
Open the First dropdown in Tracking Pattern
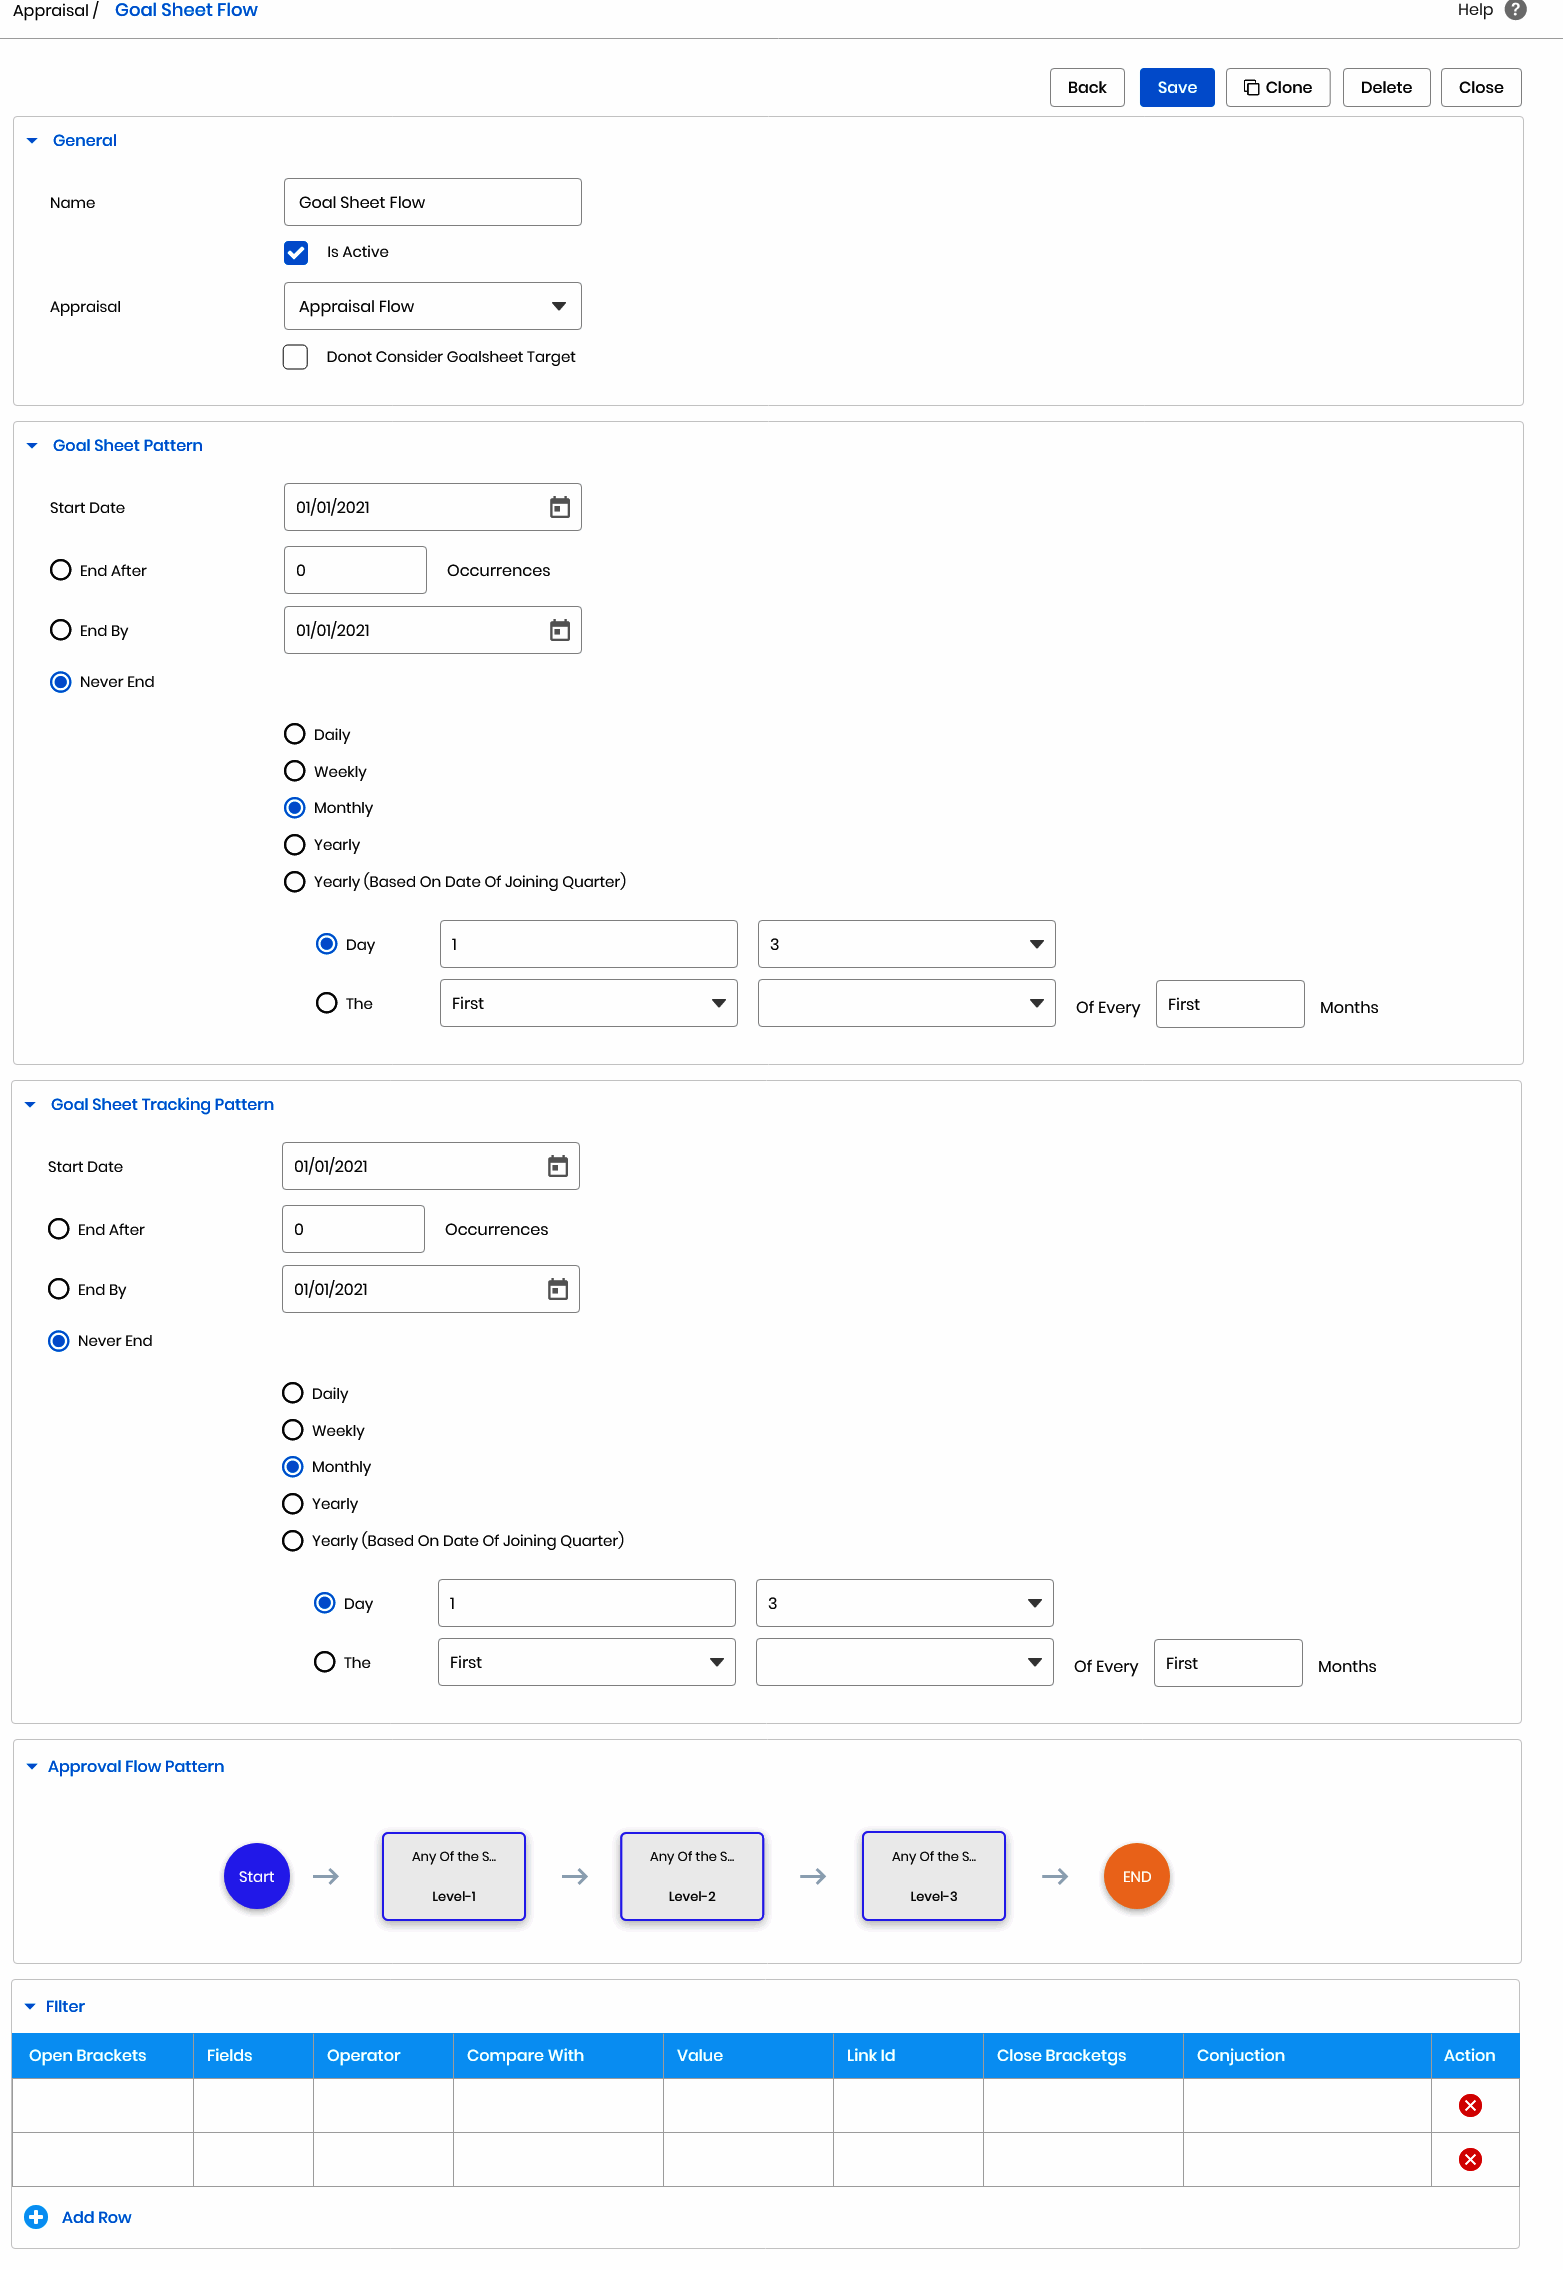(x=587, y=1662)
